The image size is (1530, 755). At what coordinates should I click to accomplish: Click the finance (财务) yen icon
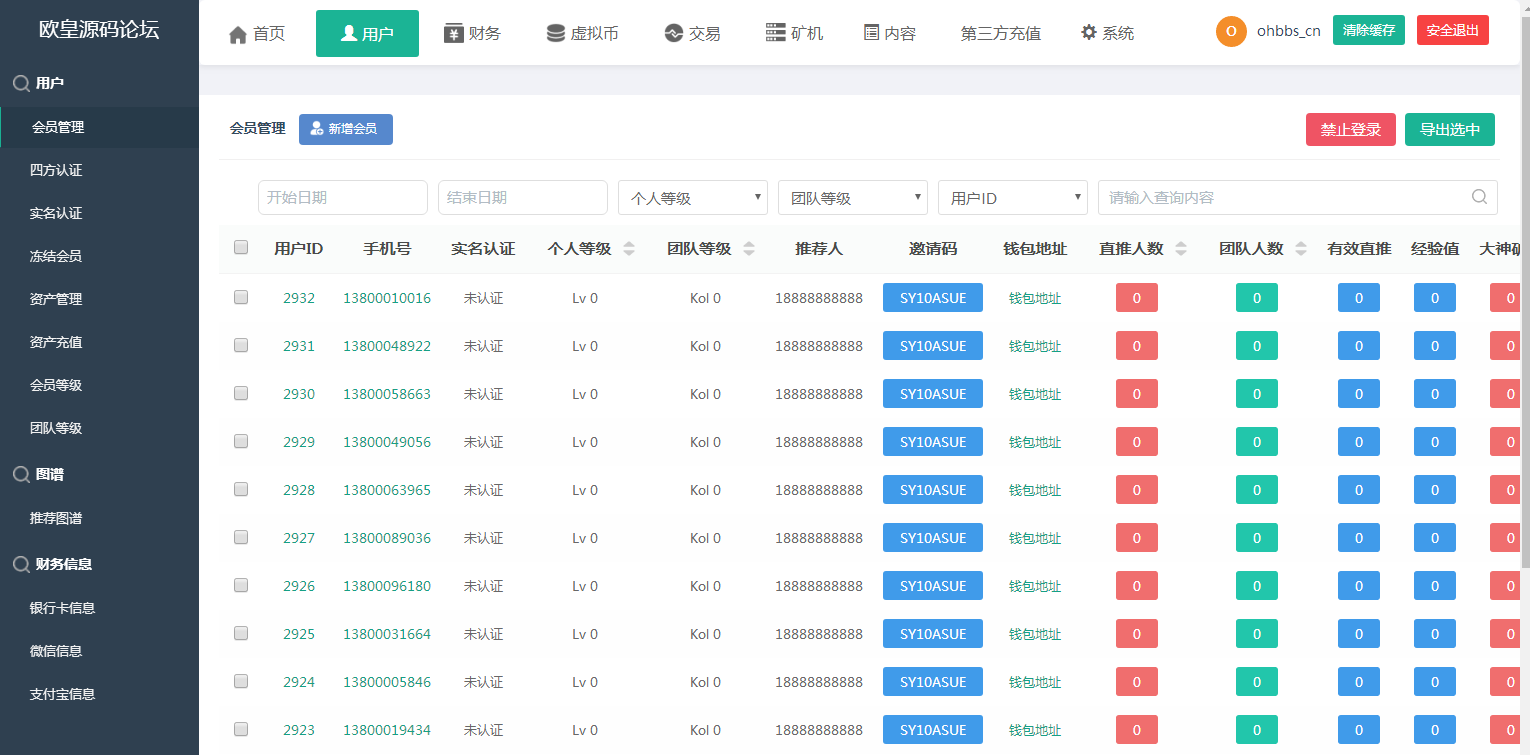(x=453, y=33)
